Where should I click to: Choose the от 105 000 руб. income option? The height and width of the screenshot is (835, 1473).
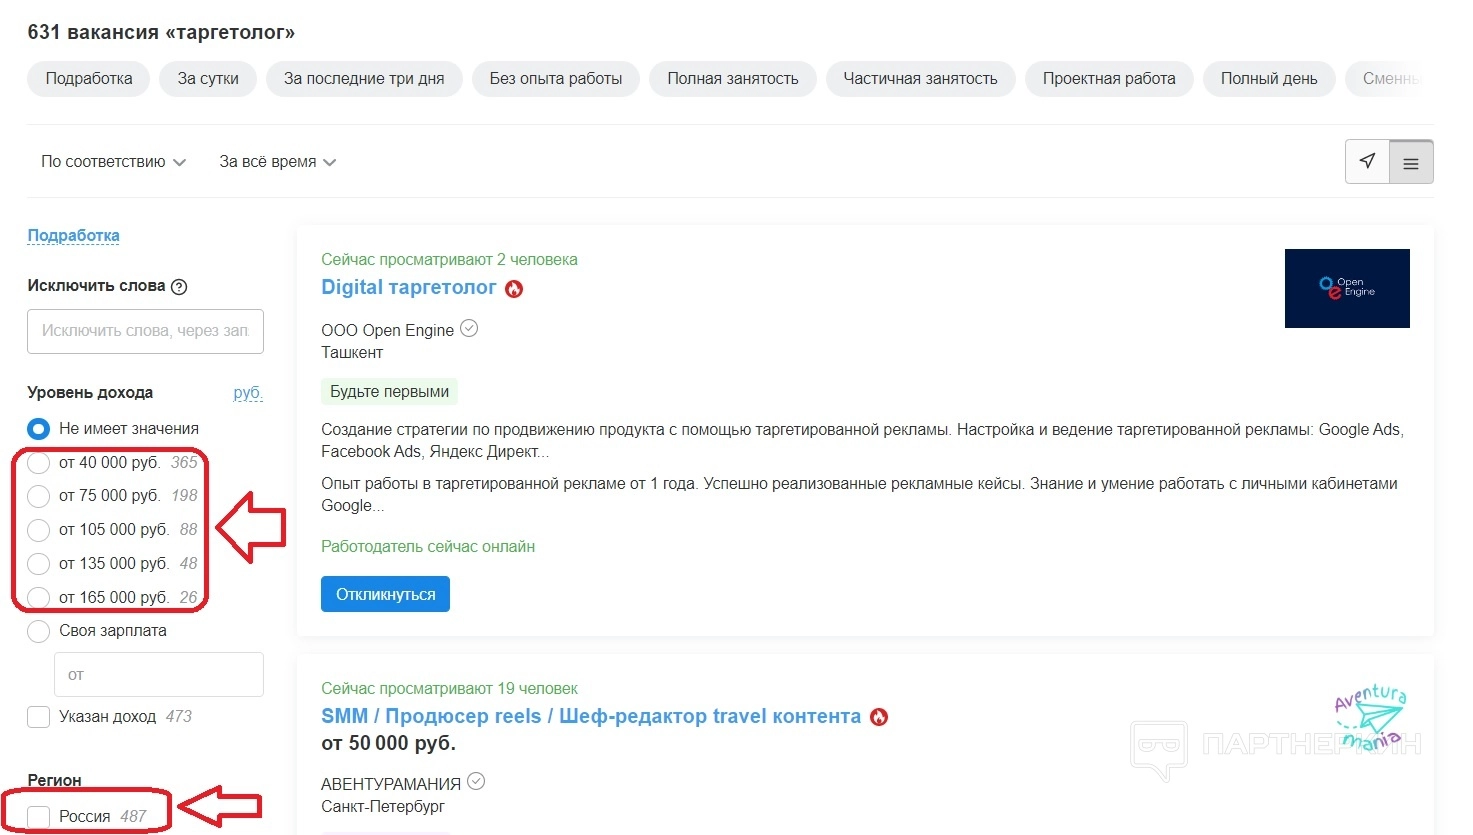pos(39,530)
